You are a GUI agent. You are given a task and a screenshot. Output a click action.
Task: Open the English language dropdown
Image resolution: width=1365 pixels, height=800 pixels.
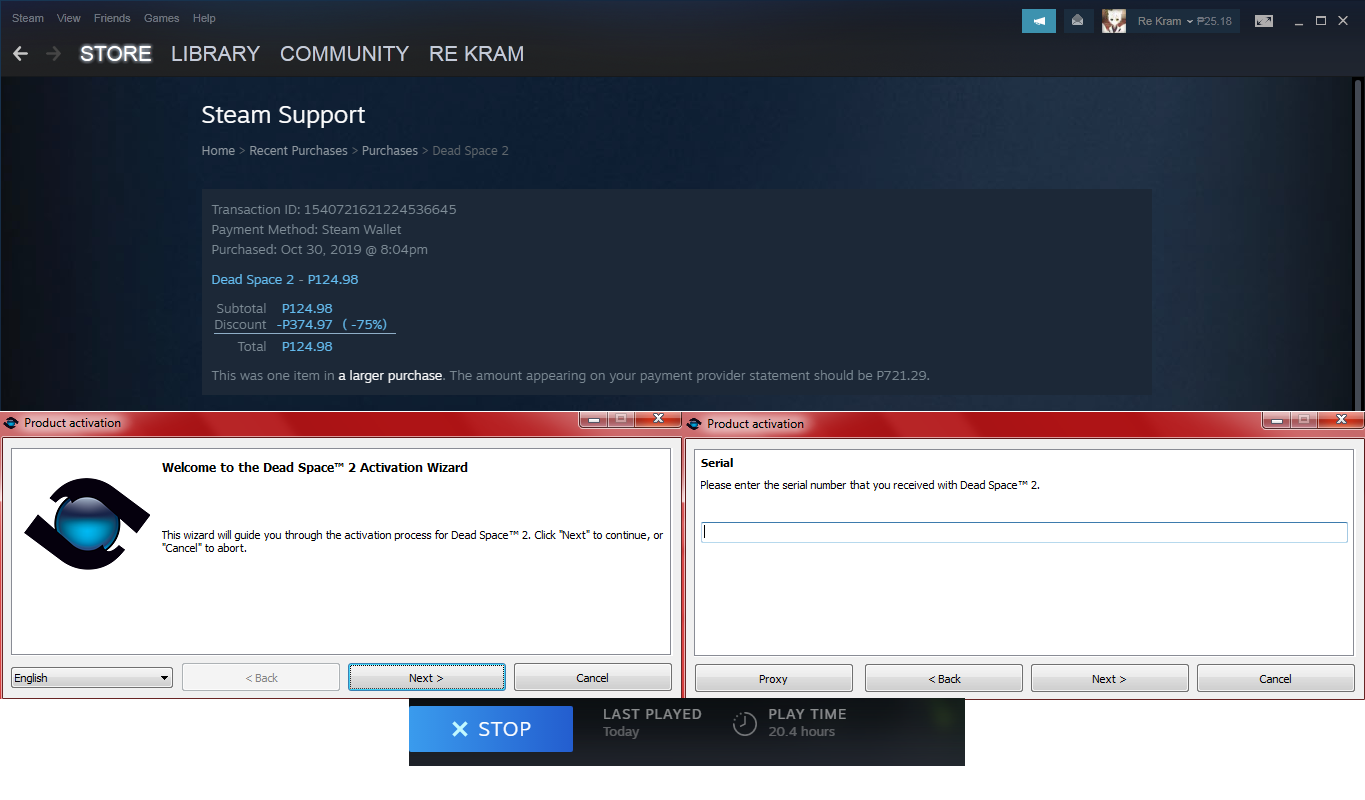pyautogui.click(x=92, y=678)
